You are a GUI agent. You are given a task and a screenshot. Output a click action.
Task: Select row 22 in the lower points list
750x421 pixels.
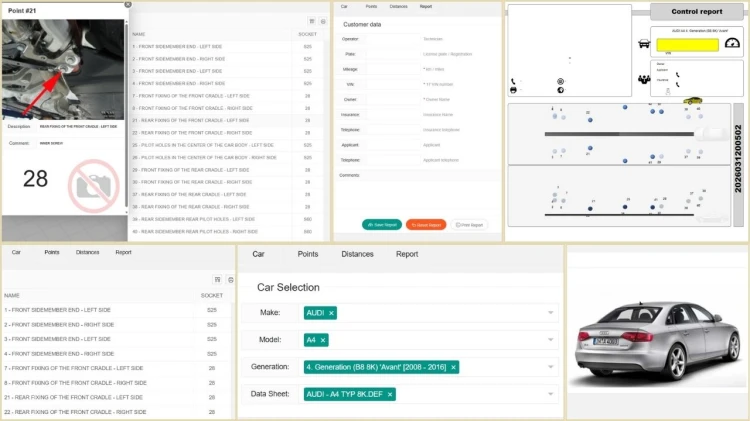(x=117, y=412)
